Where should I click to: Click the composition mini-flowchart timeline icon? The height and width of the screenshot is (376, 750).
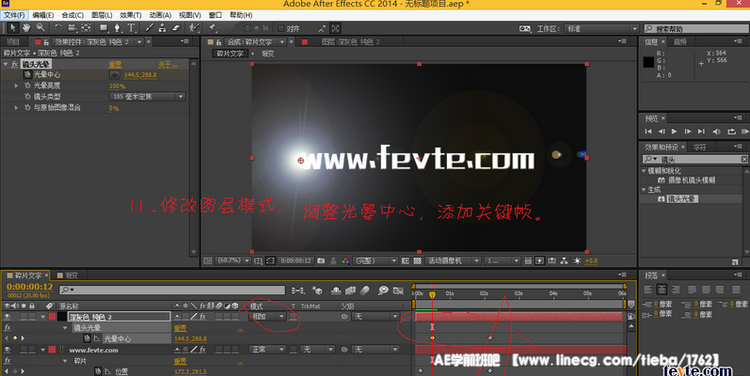pyautogui.click(x=298, y=290)
